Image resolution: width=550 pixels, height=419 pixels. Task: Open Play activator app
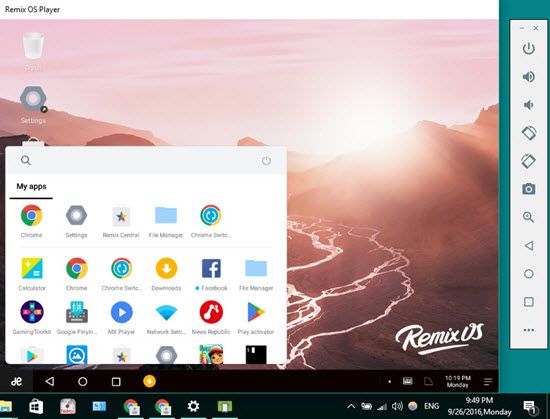(256, 317)
